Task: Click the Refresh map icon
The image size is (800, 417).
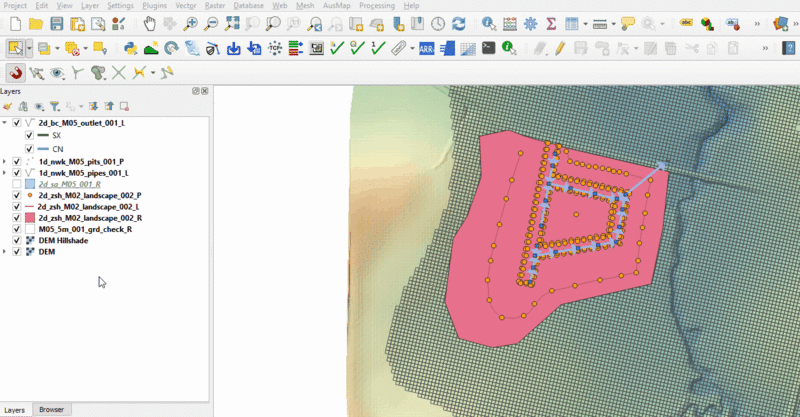Action: [458, 23]
